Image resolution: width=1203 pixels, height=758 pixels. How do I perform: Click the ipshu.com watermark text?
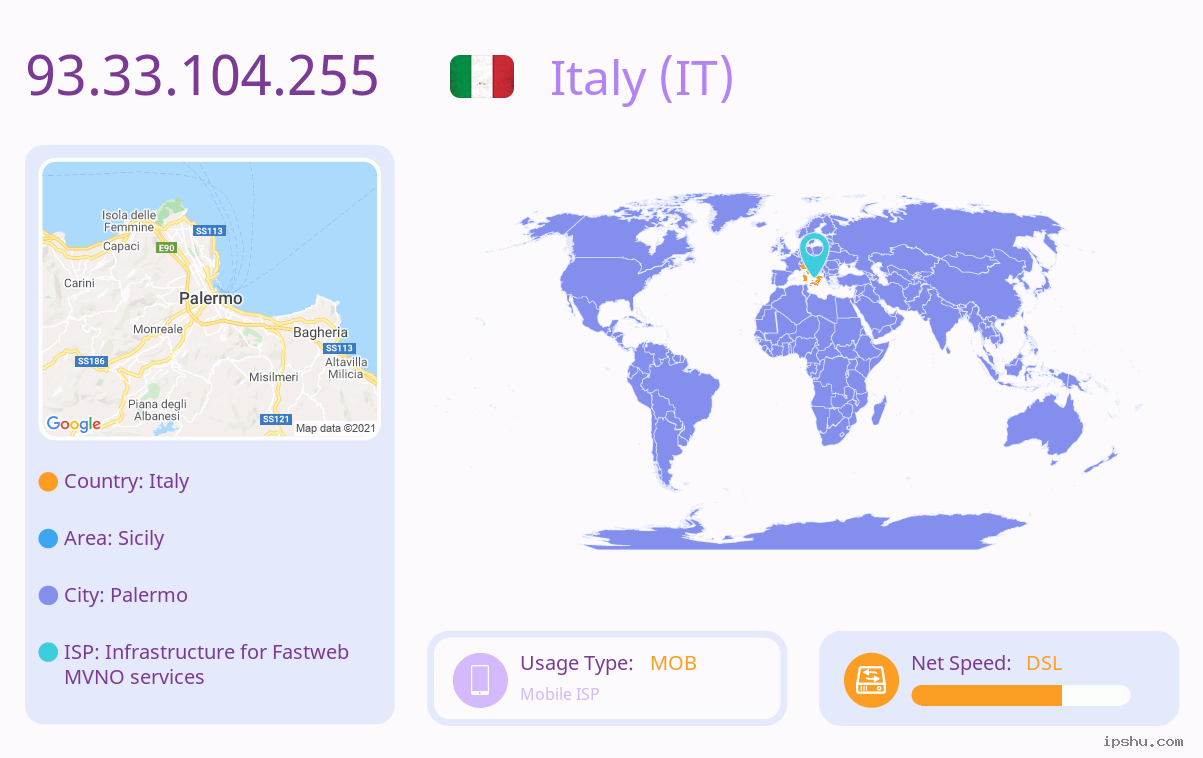[x=1143, y=741]
